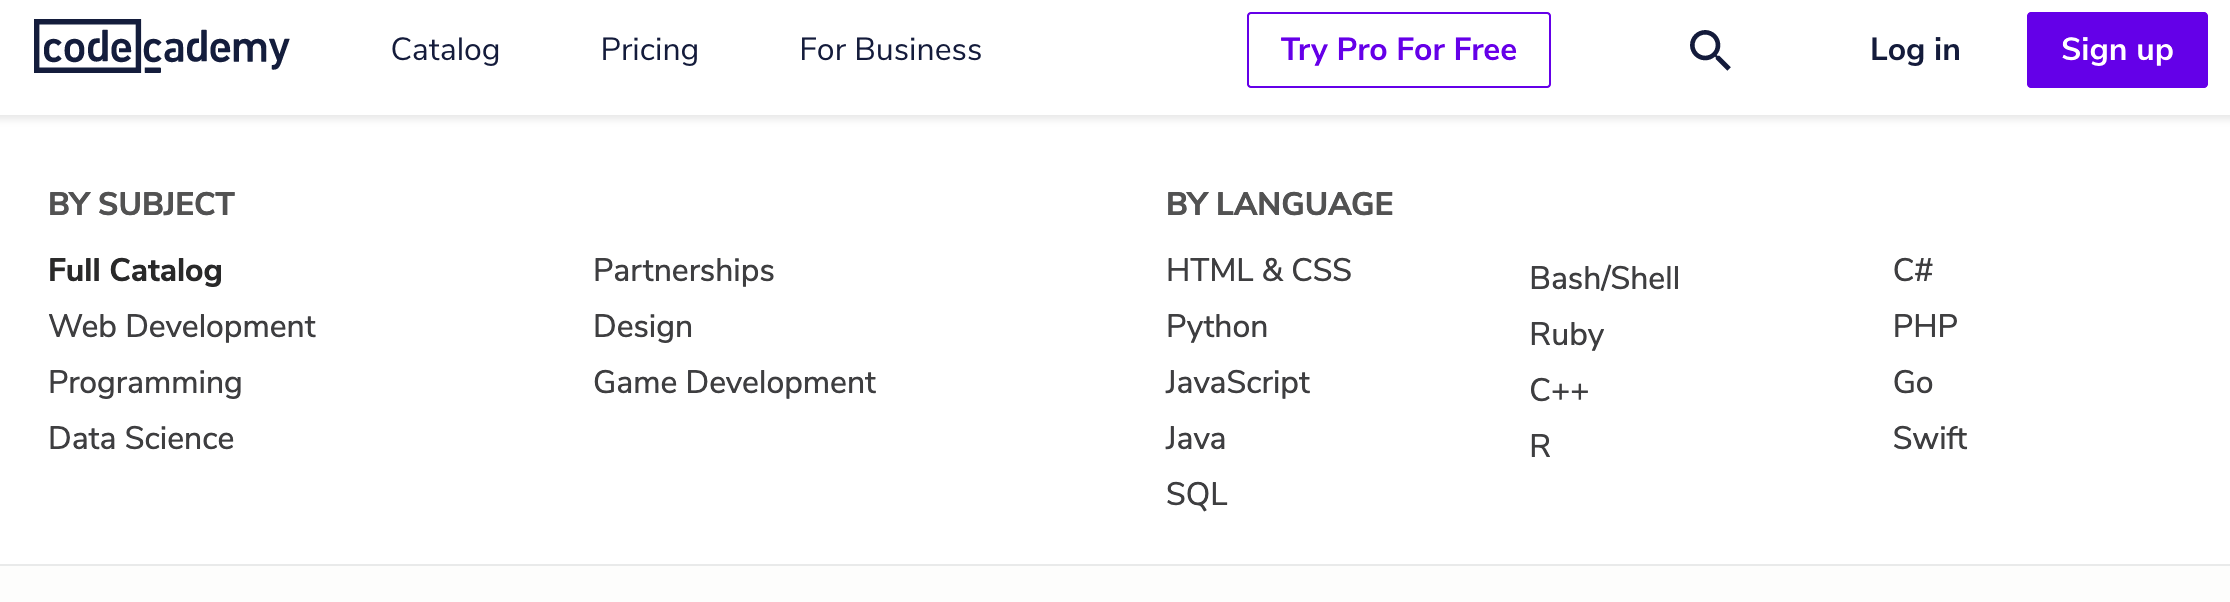This screenshot has width=2230, height=602.
Task: Browse HTML & CSS courses
Action: 1258,270
